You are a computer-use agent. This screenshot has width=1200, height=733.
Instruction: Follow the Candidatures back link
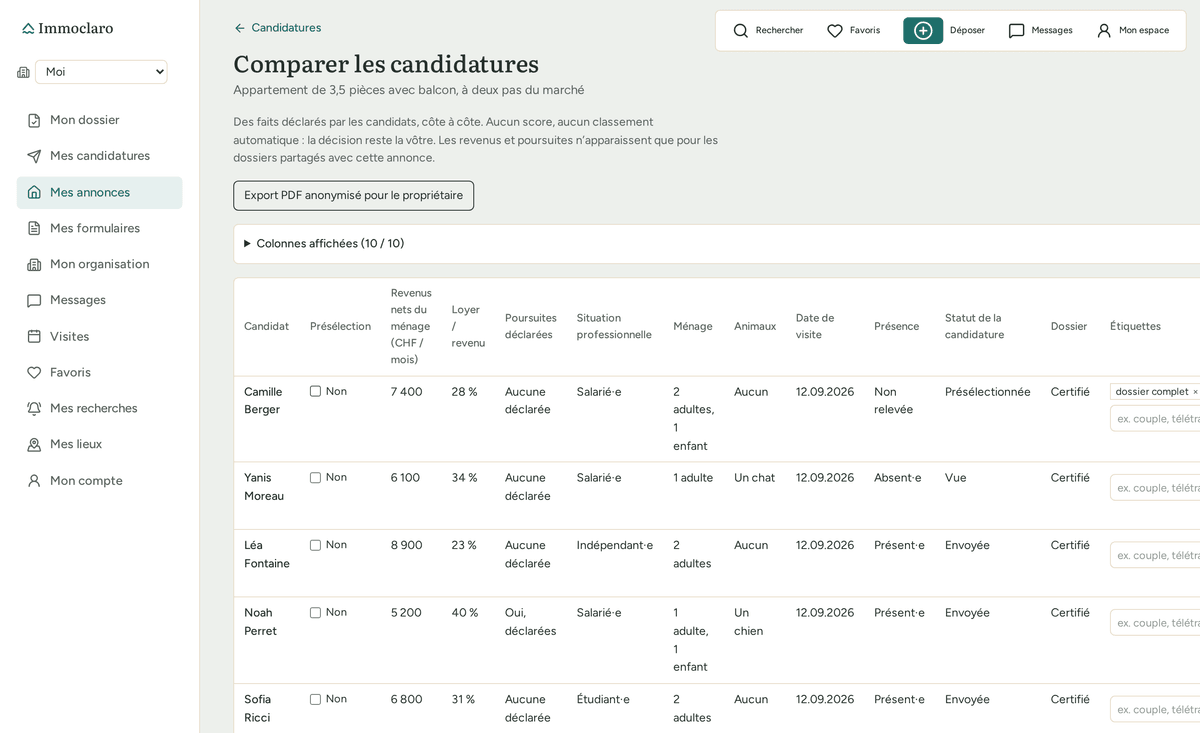277,28
